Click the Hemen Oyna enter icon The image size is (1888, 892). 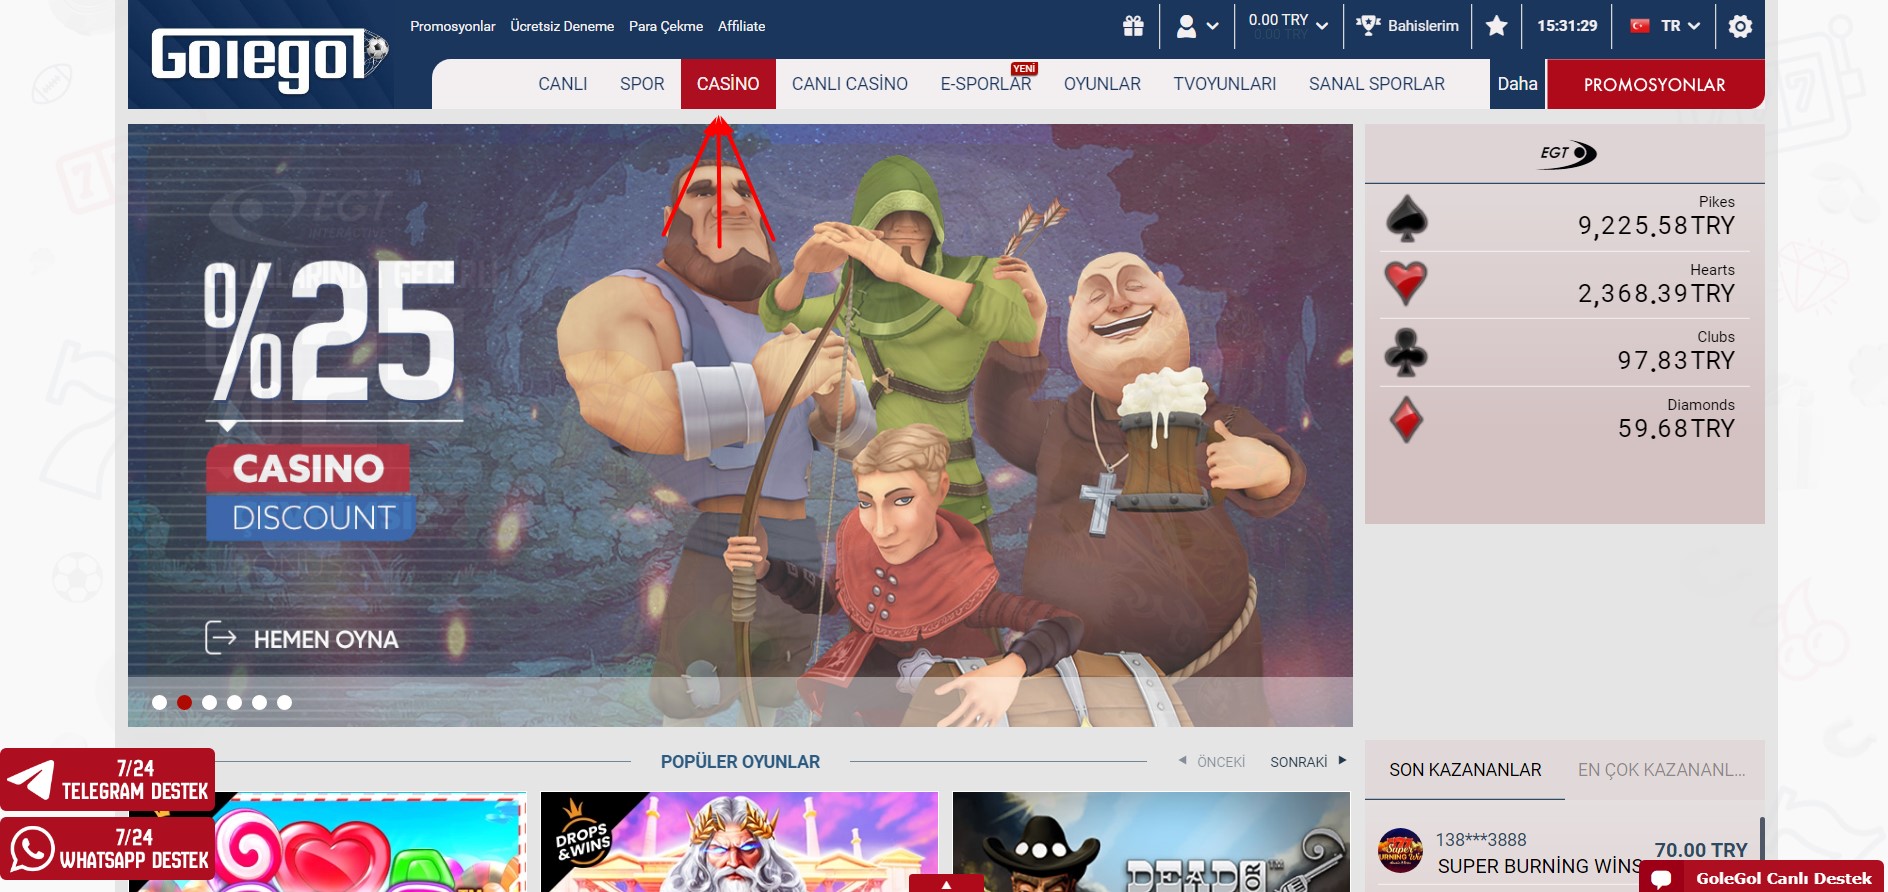point(220,637)
